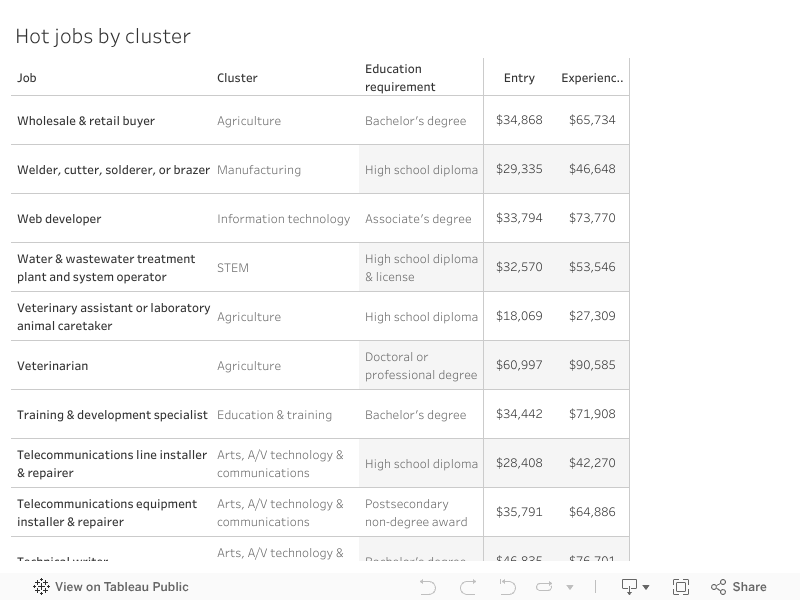Select the Job column header
800x600 pixels.
27,78
